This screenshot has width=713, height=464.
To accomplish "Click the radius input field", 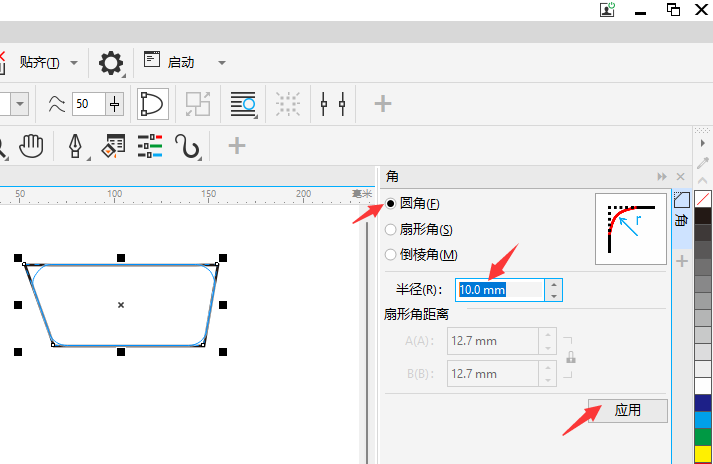I will pyautogui.click(x=500, y=290).
